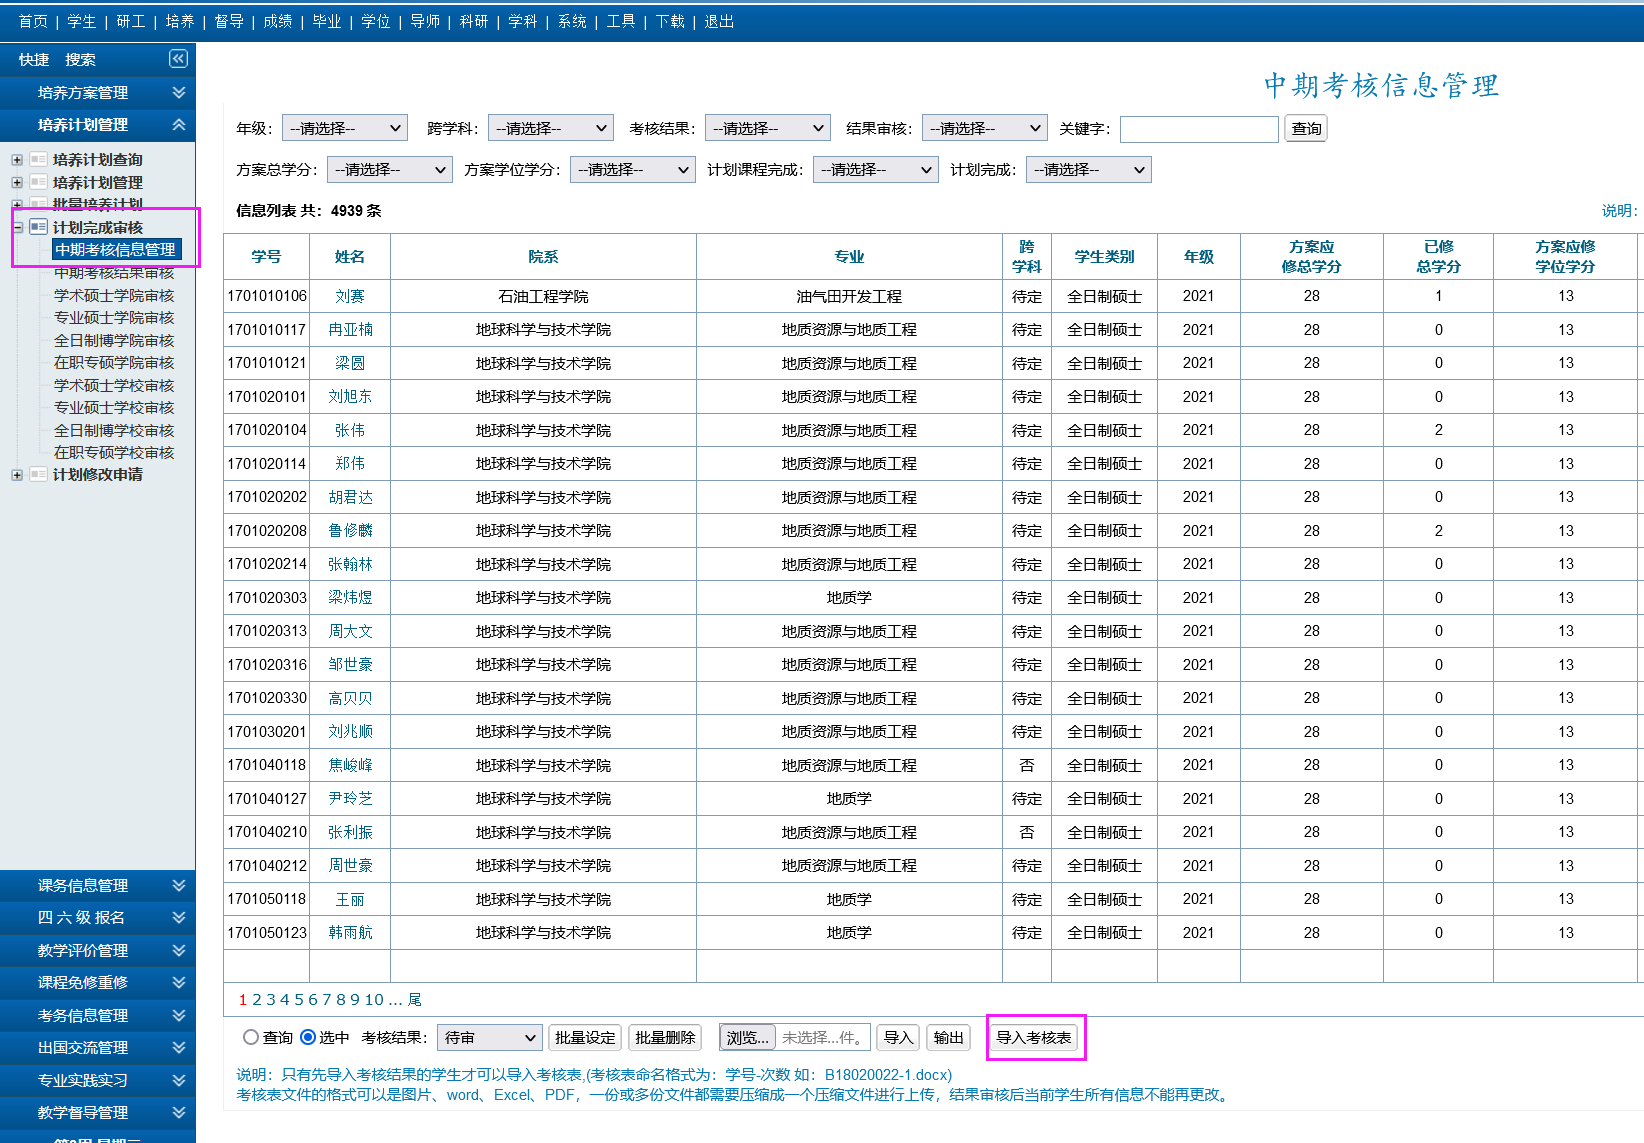Select the 选中 radio button

(308, 1037)
